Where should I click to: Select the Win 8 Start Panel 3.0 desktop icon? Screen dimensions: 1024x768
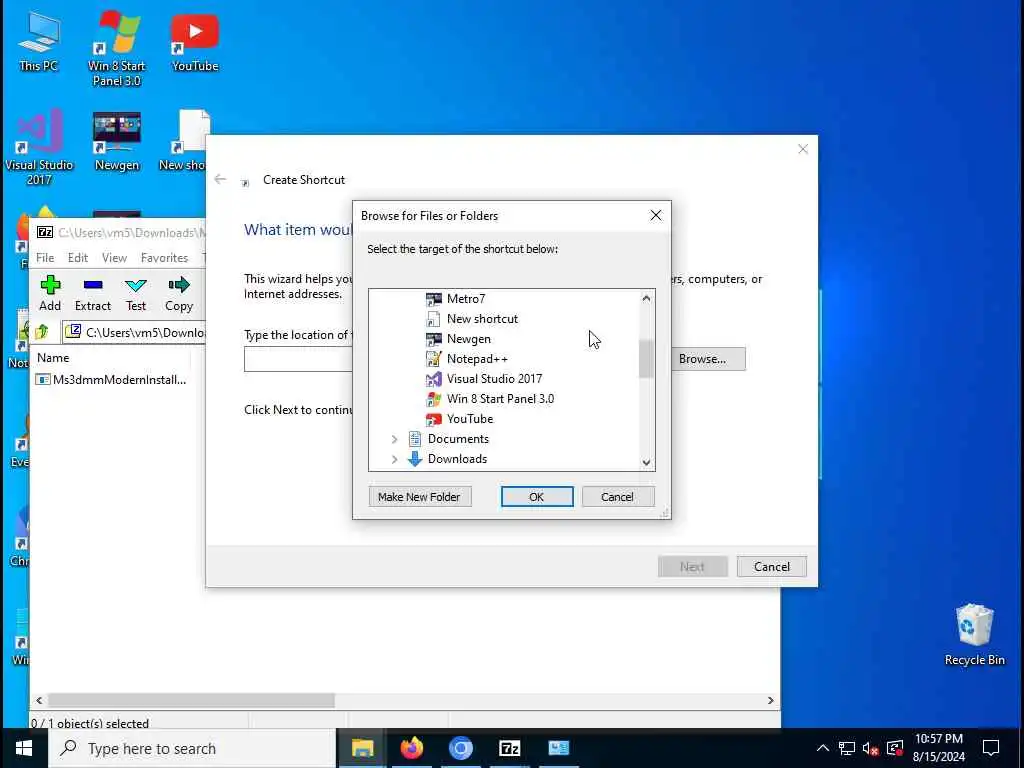[117, 48]
